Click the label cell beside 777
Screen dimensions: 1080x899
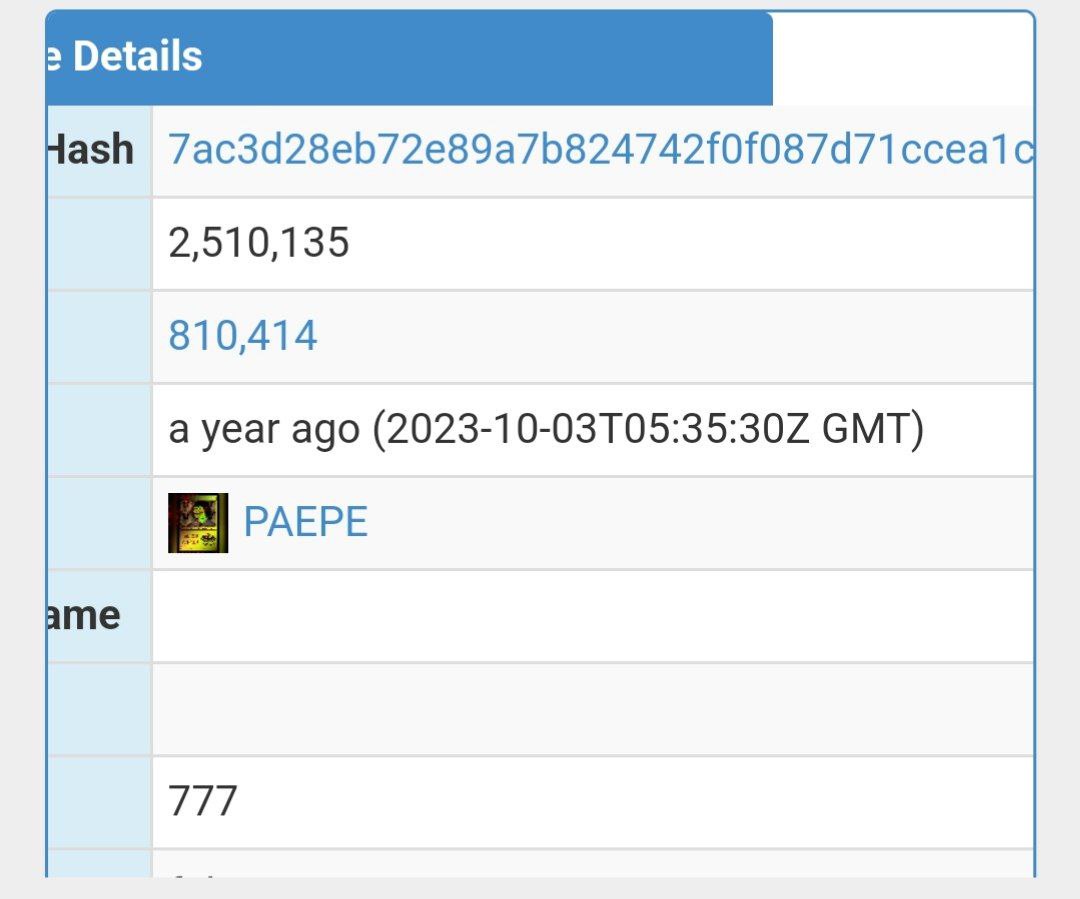click(x=99, y=802)
